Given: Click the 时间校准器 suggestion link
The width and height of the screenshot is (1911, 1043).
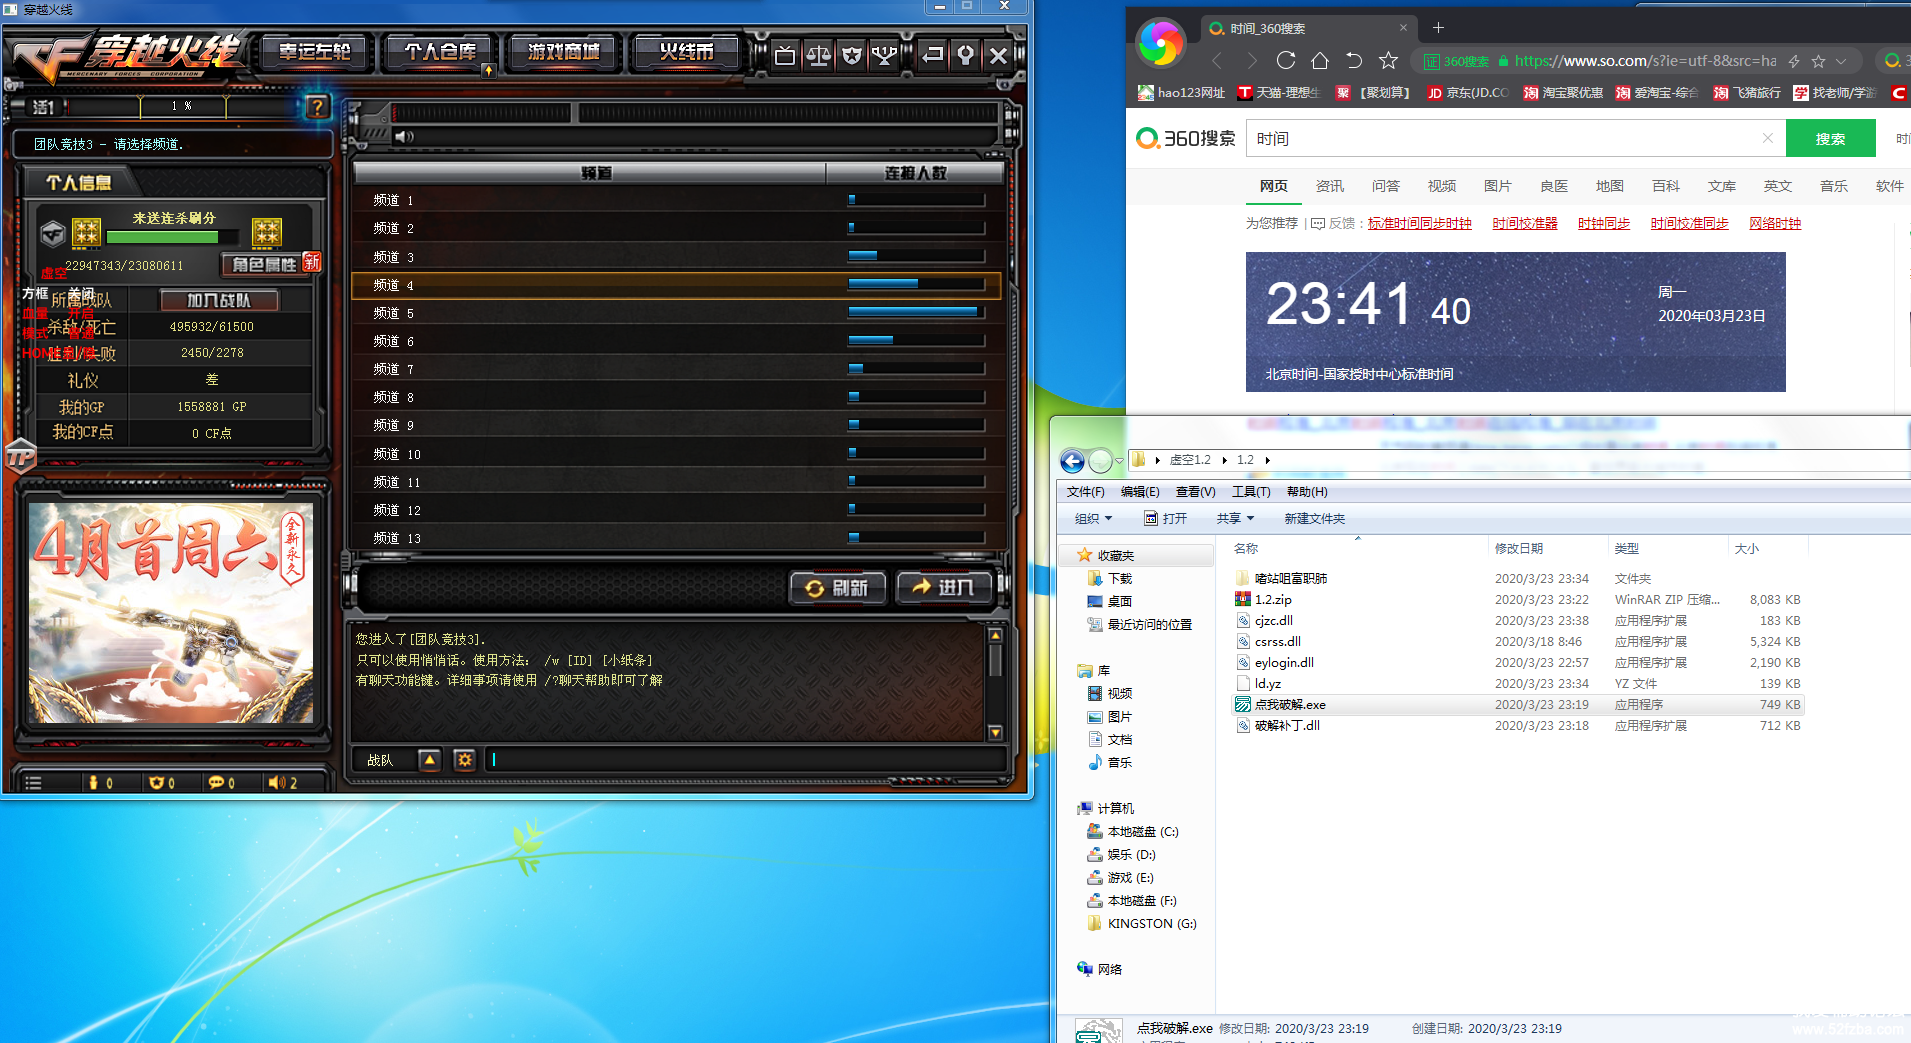Looking at the screenshot, I should (1524, 223).
